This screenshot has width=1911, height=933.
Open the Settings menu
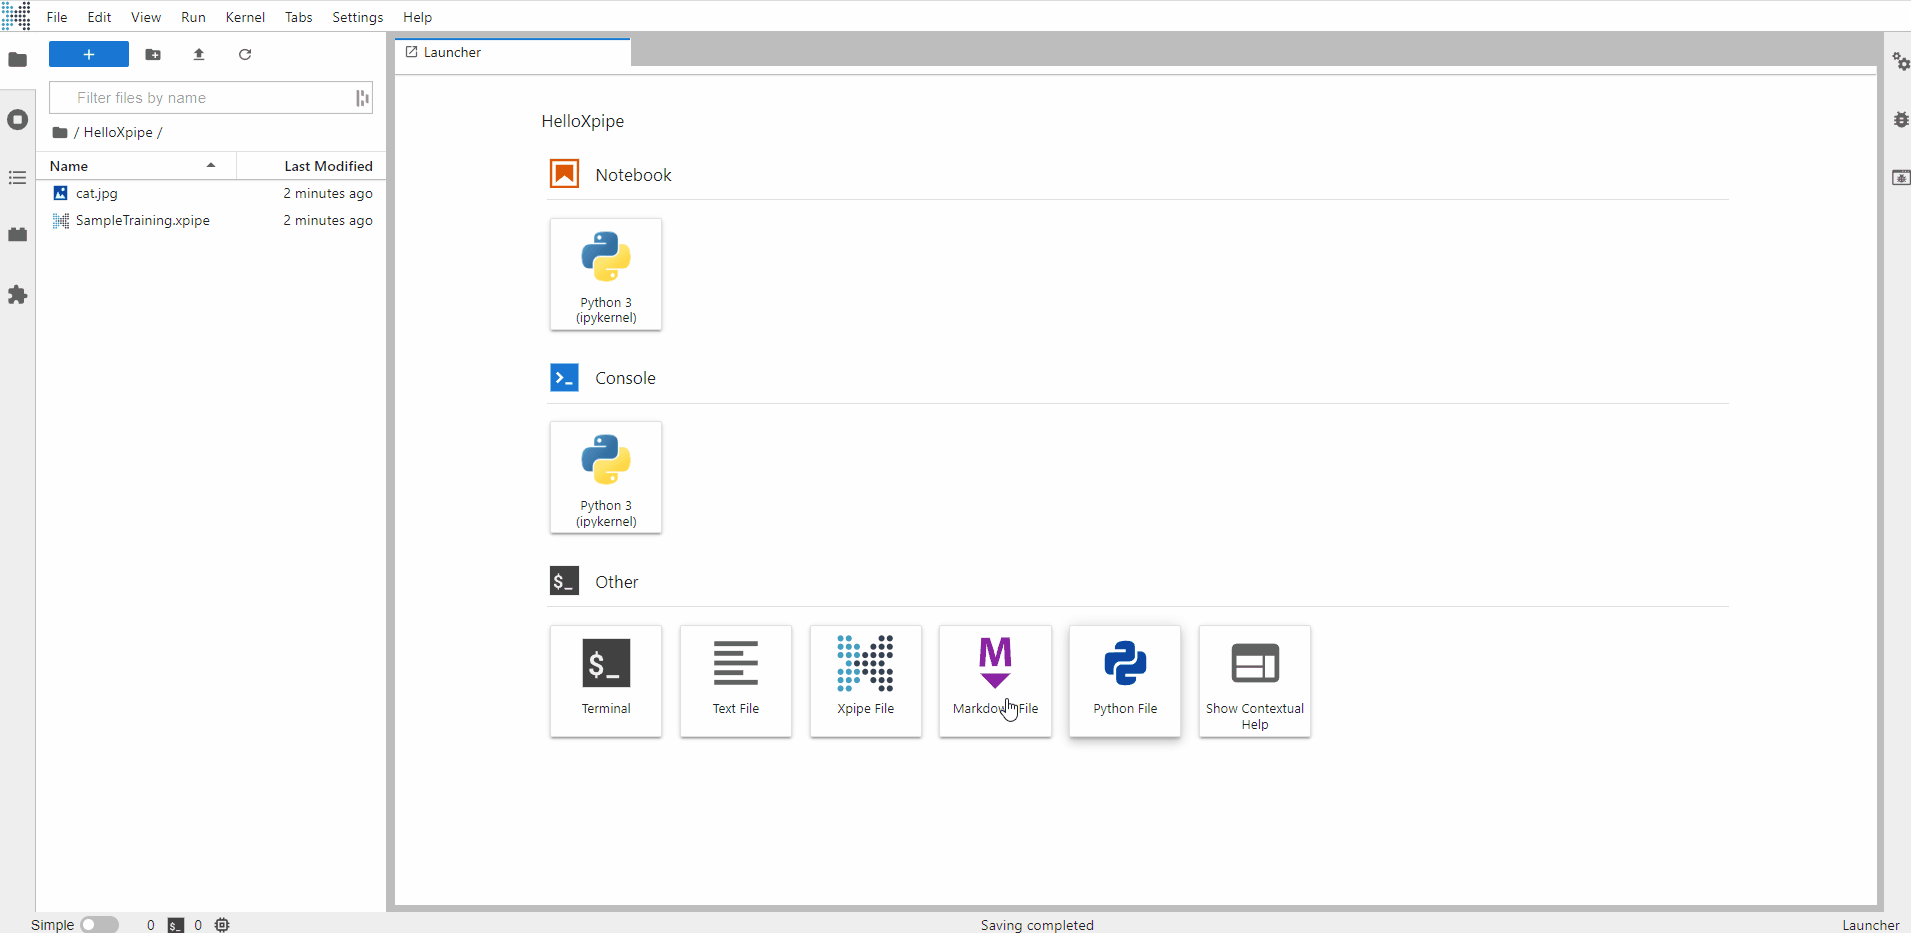tap(357, 17)
